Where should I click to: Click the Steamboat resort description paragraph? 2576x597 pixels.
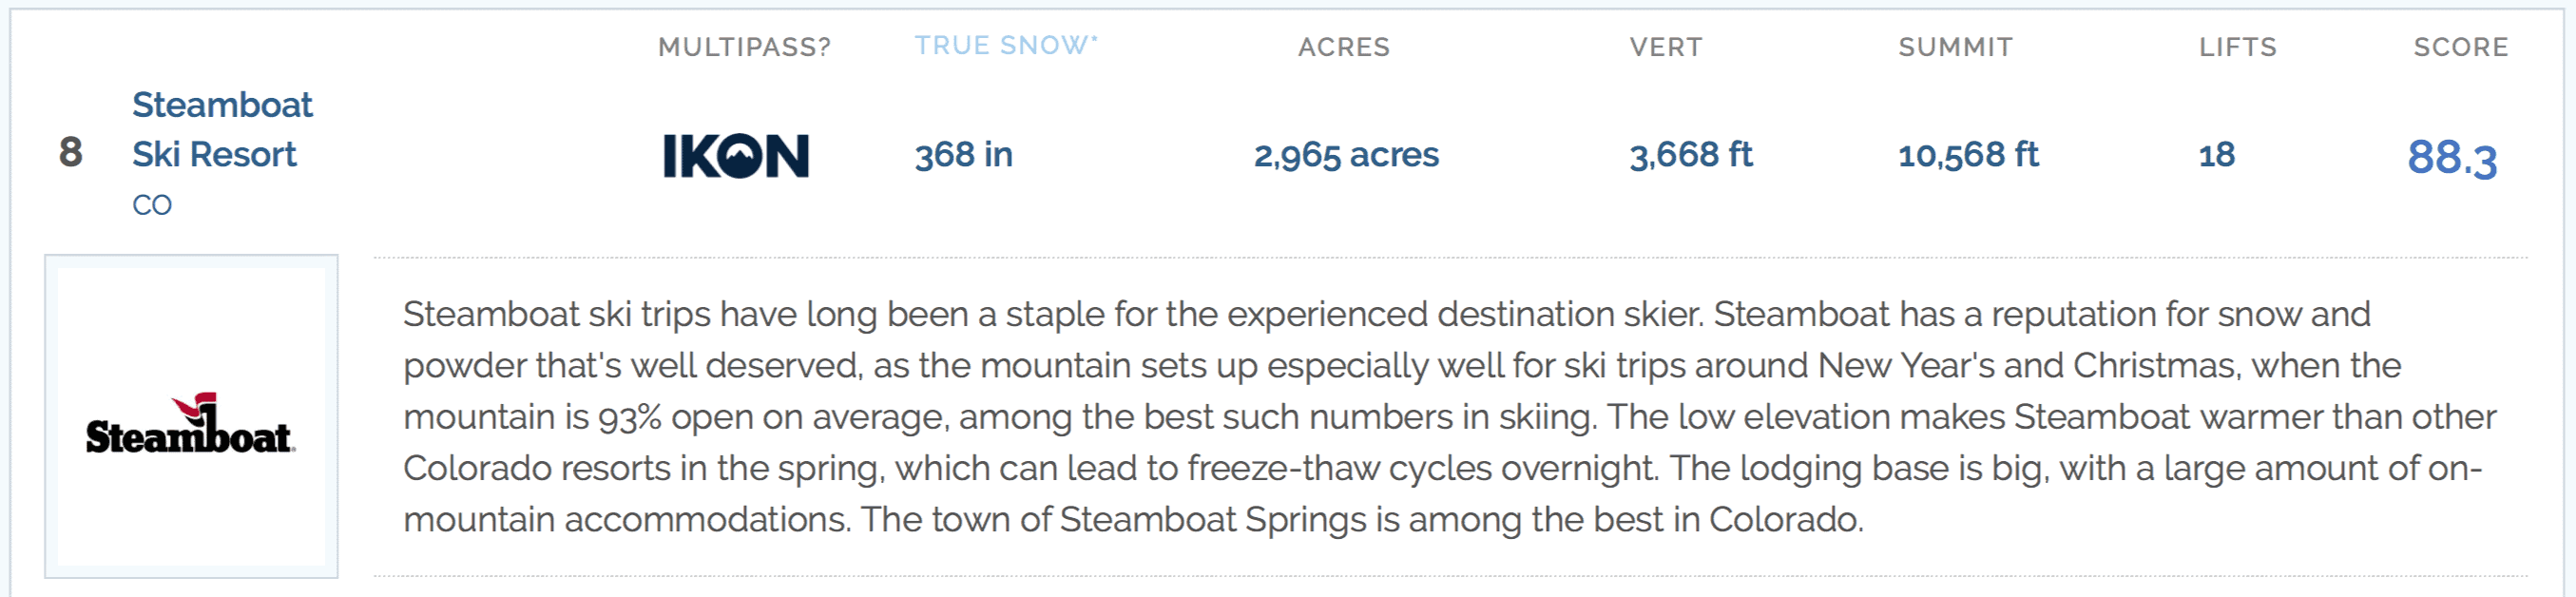[x=1450, y=417]
